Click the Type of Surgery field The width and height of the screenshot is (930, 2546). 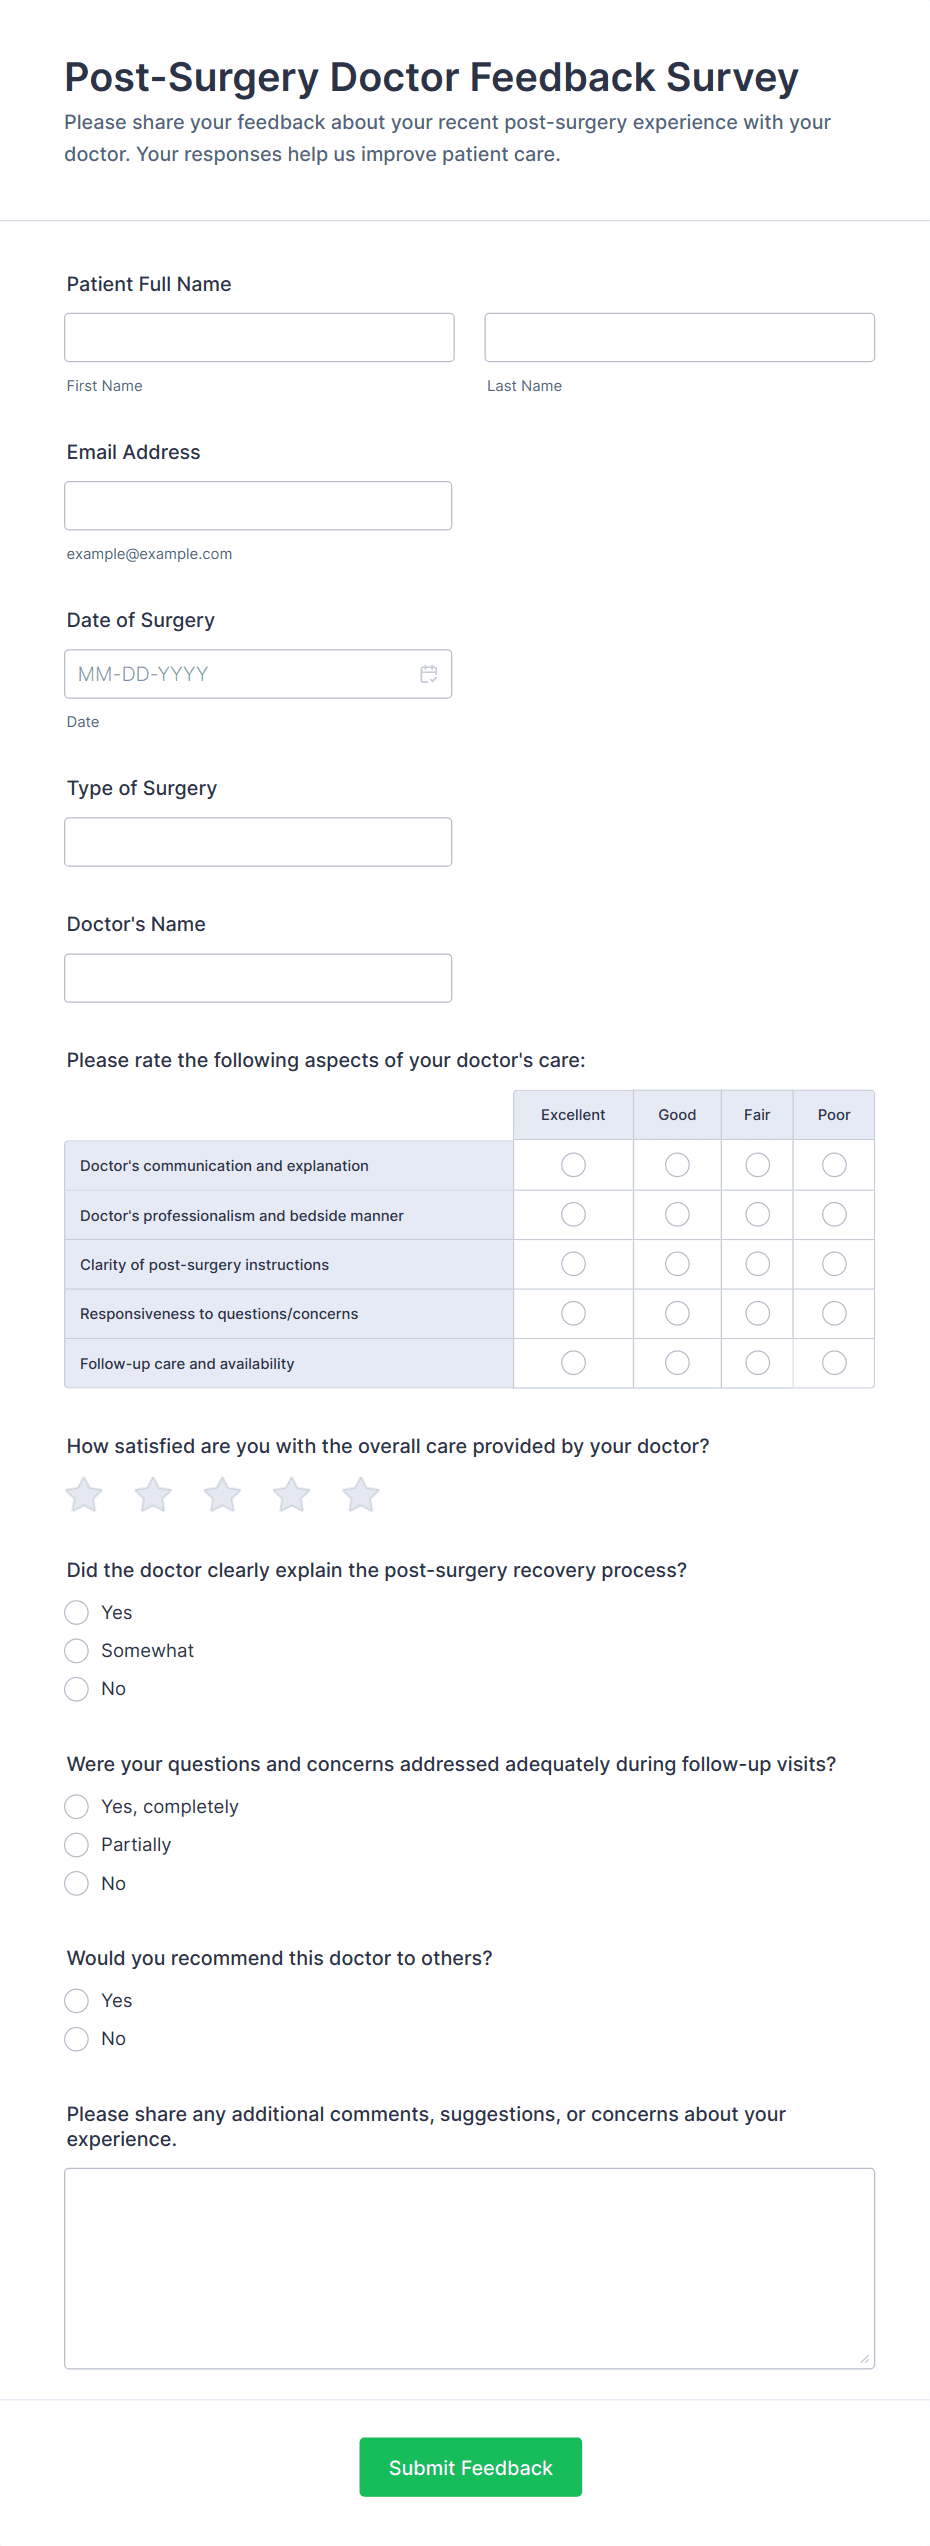(258, 842)
